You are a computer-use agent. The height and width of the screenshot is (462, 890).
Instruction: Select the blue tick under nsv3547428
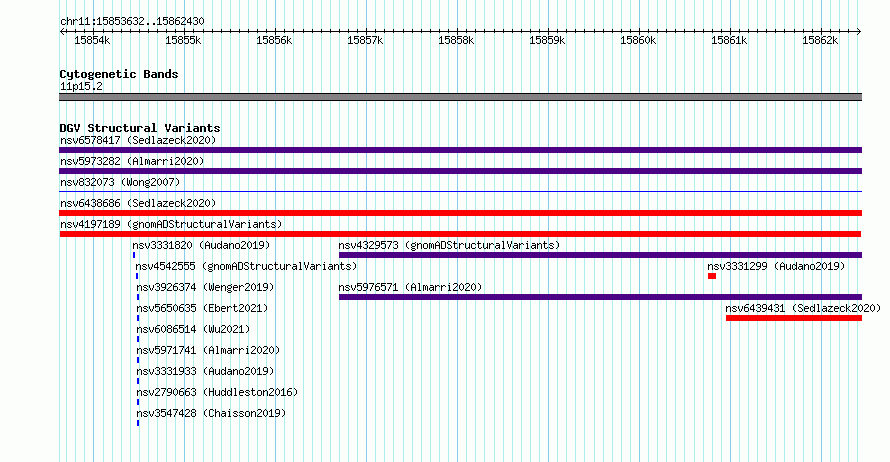pyautogui.click(x=138, y=423)
